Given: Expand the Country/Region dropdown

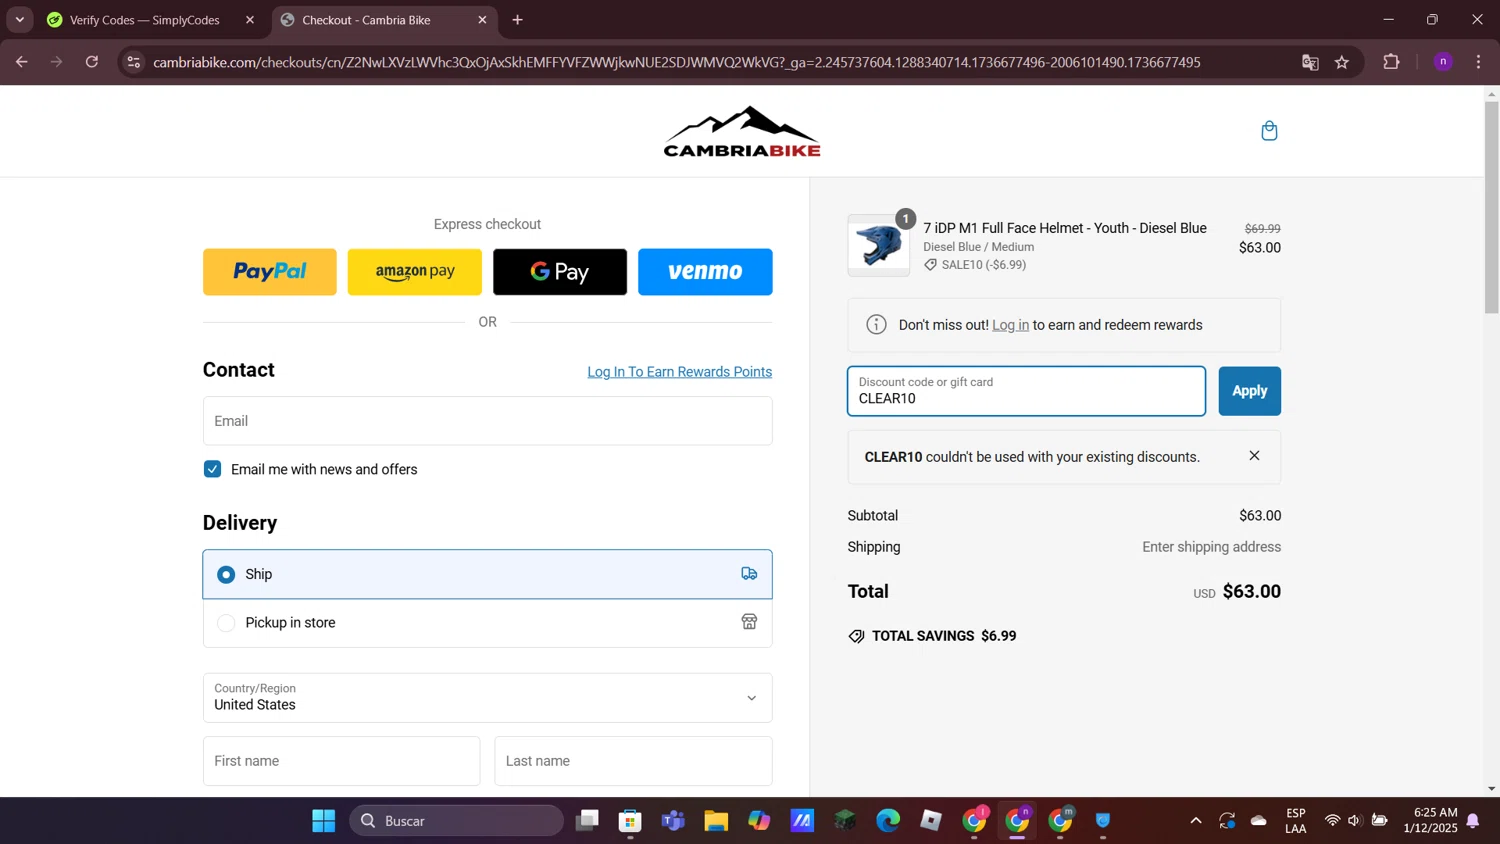Looking at the screenshot, I should (487, 697).
